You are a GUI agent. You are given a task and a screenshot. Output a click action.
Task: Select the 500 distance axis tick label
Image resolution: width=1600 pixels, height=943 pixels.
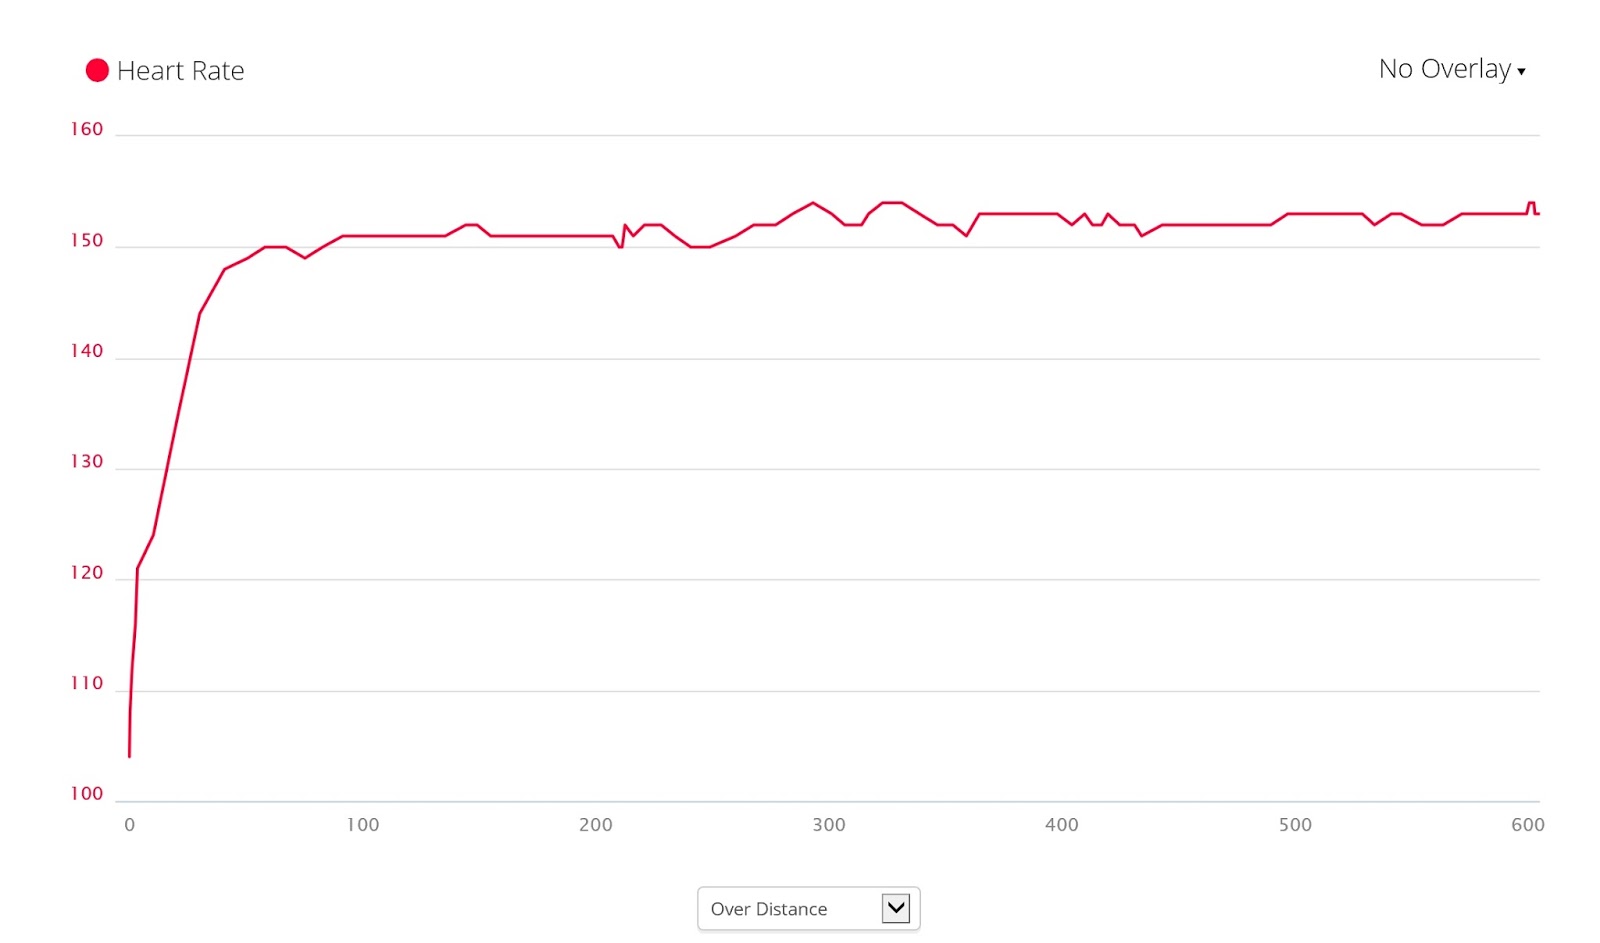tap(1295, 825)
